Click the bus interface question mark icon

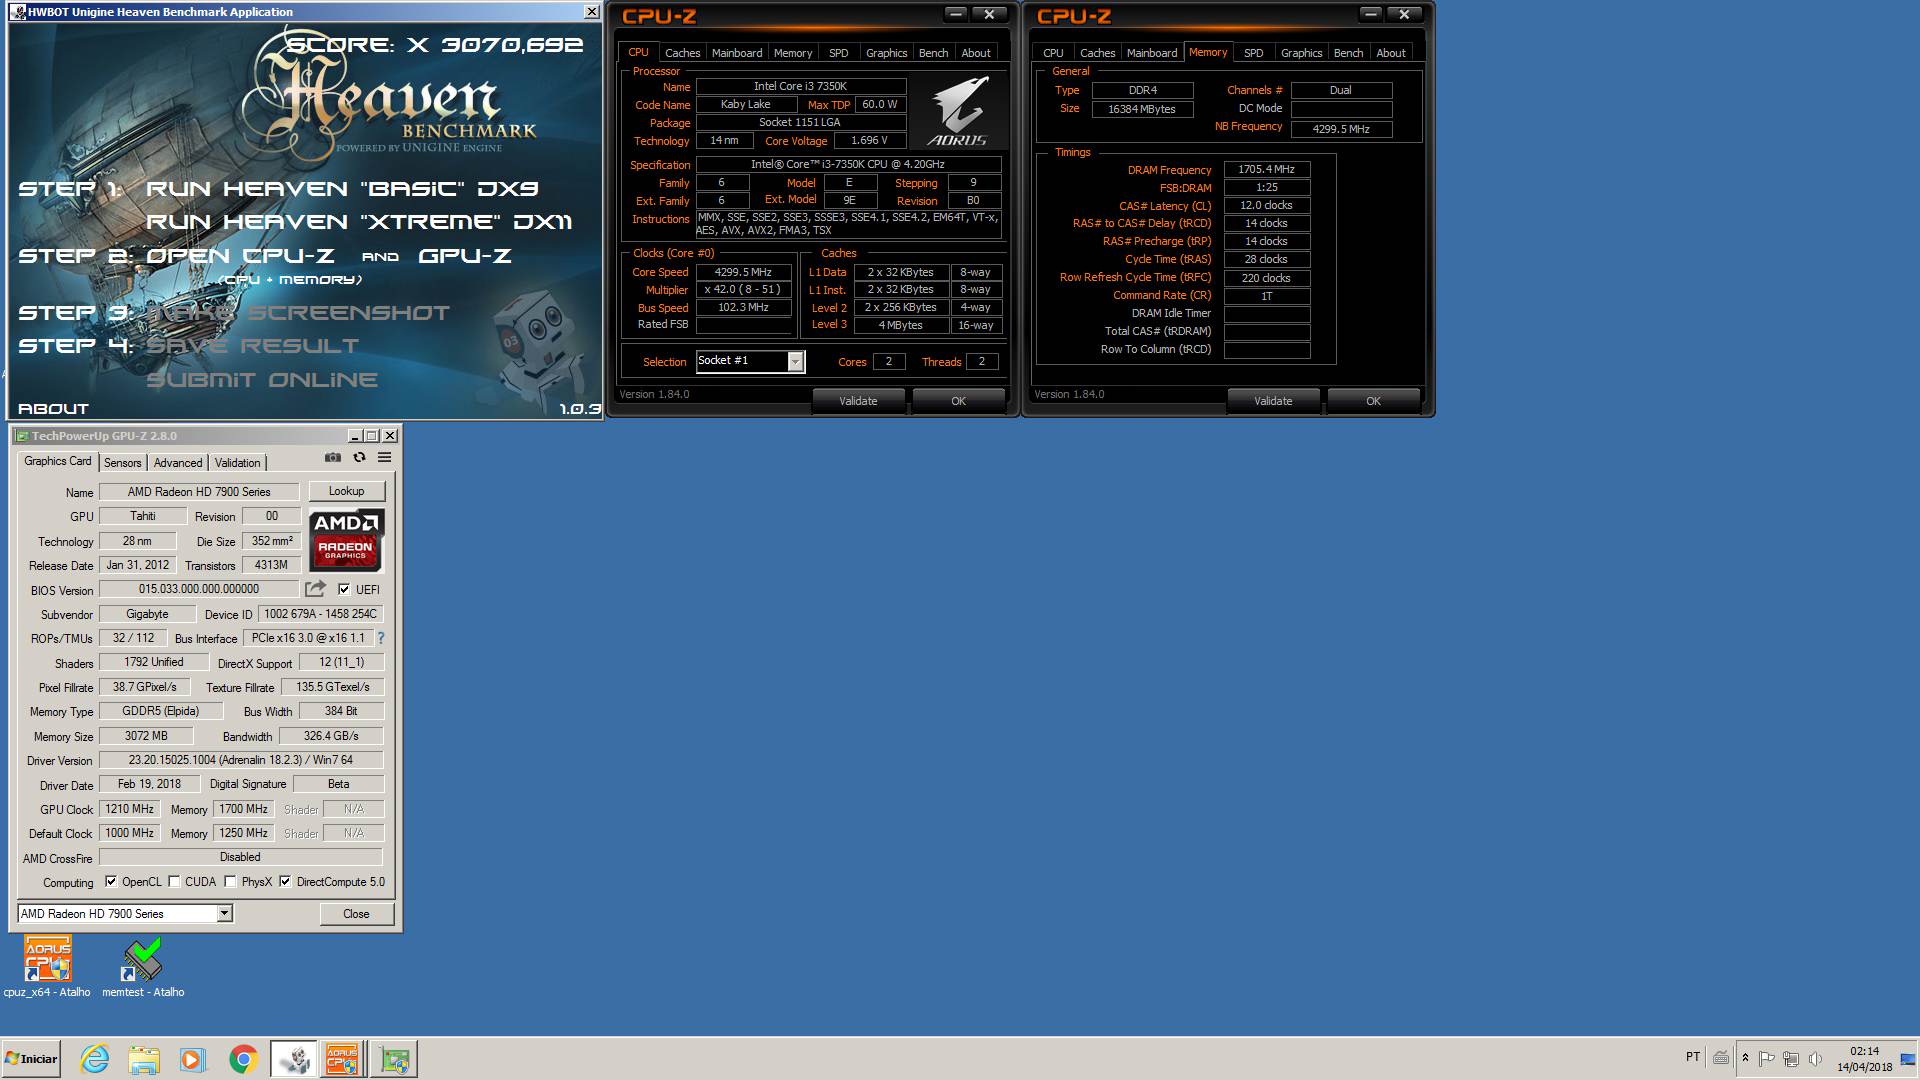point(380,638)
